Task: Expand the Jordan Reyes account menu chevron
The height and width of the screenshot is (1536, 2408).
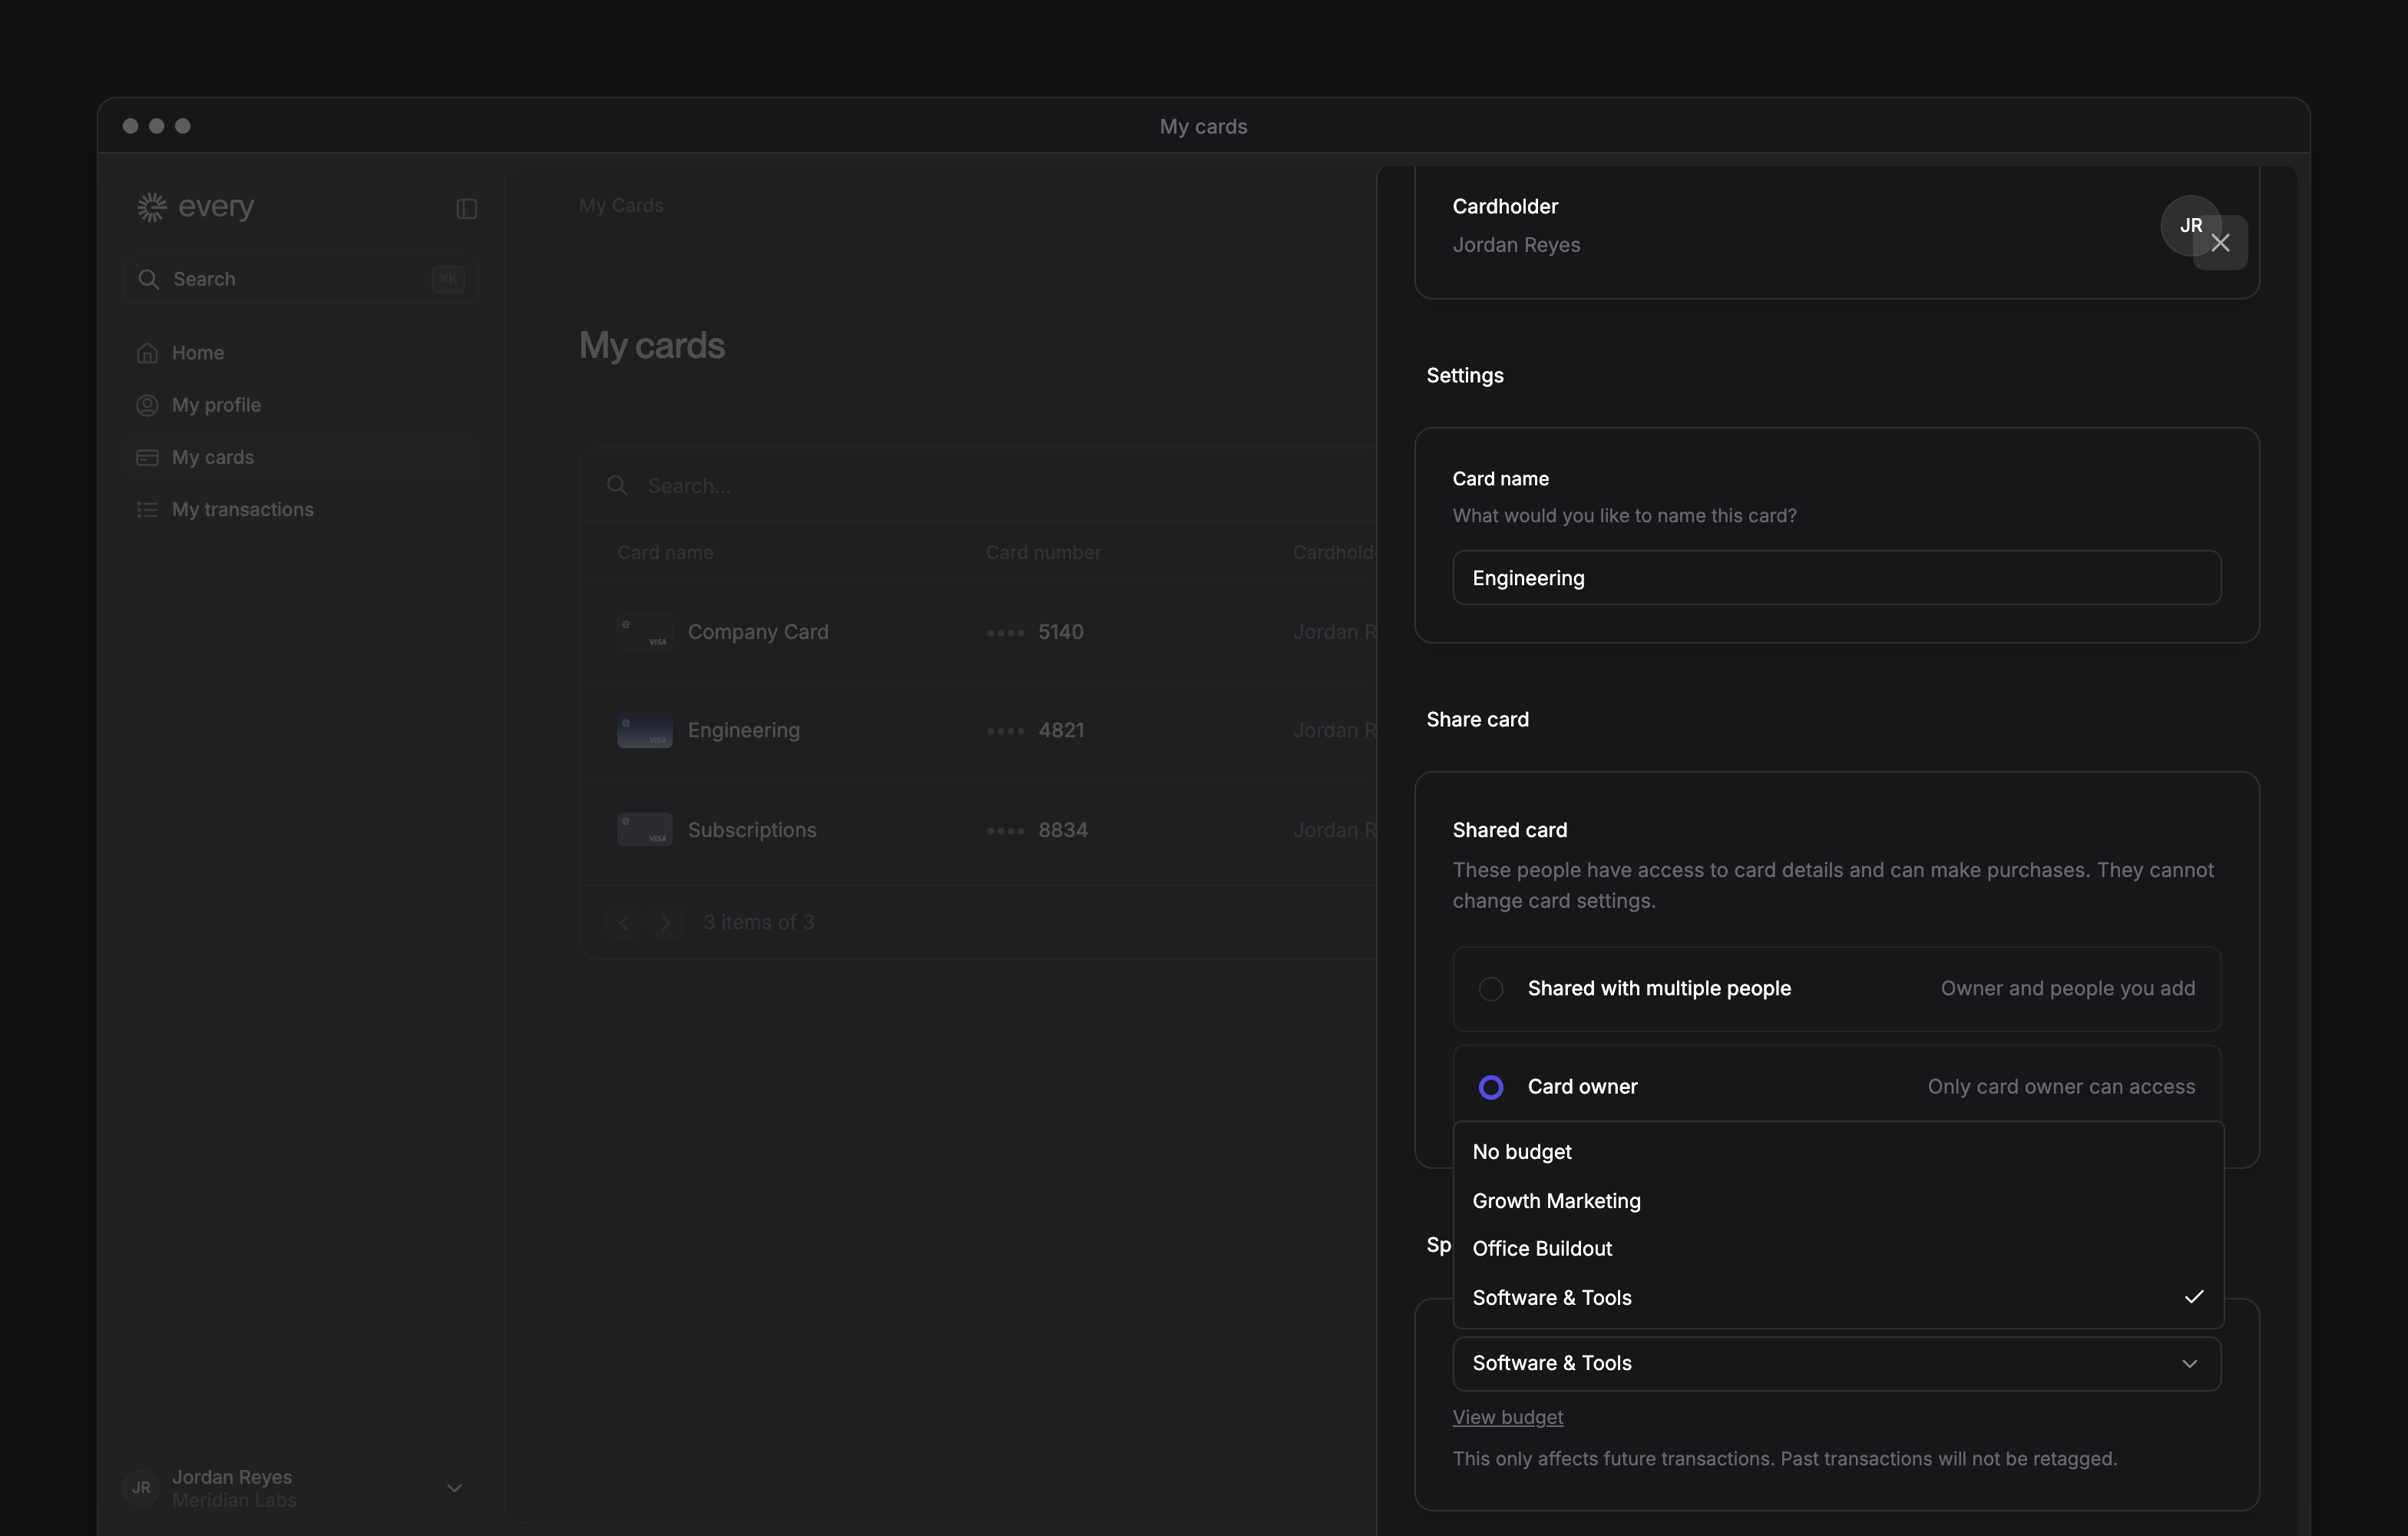Action: (x=454, y=1488)
